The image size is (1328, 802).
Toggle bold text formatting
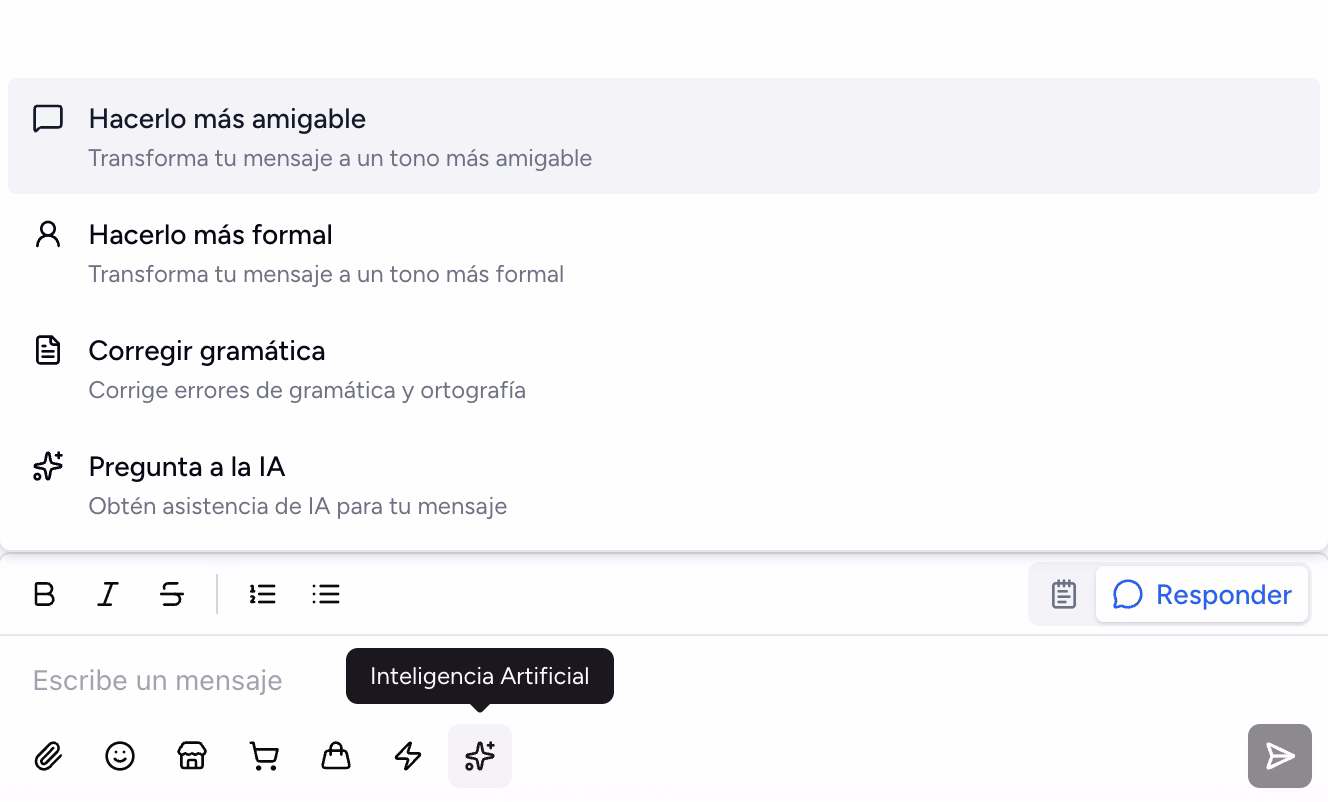point(44,594)
